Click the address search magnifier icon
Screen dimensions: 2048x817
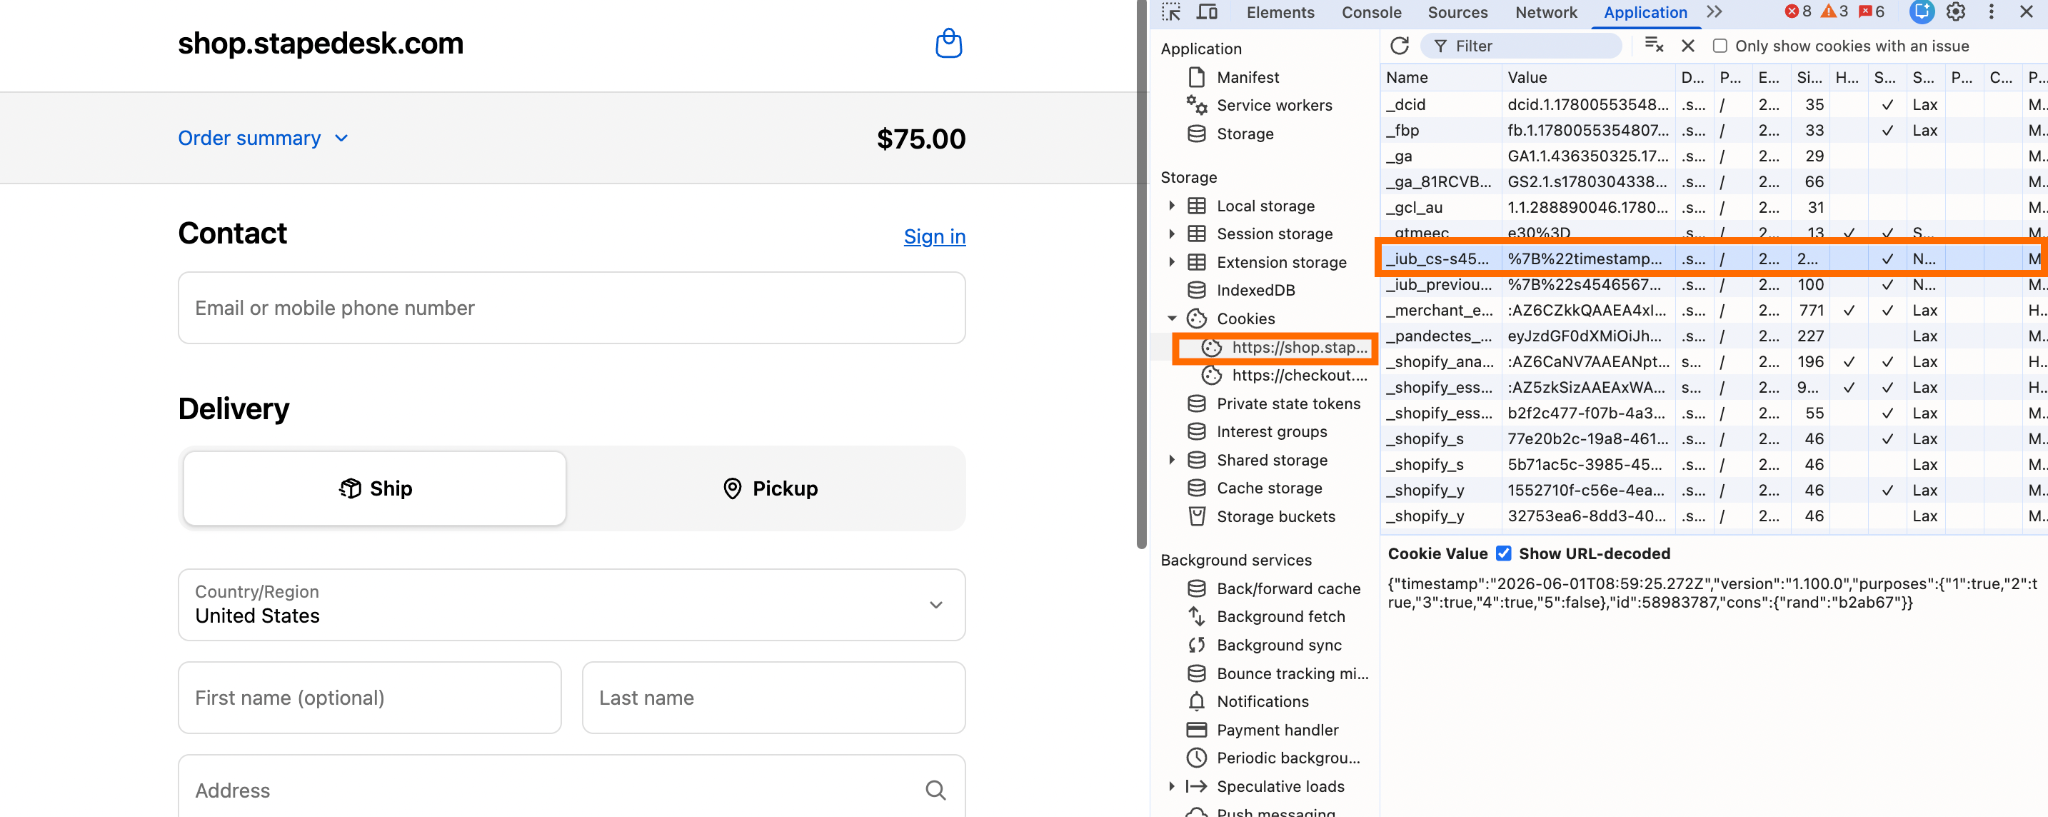pos(935,790)
